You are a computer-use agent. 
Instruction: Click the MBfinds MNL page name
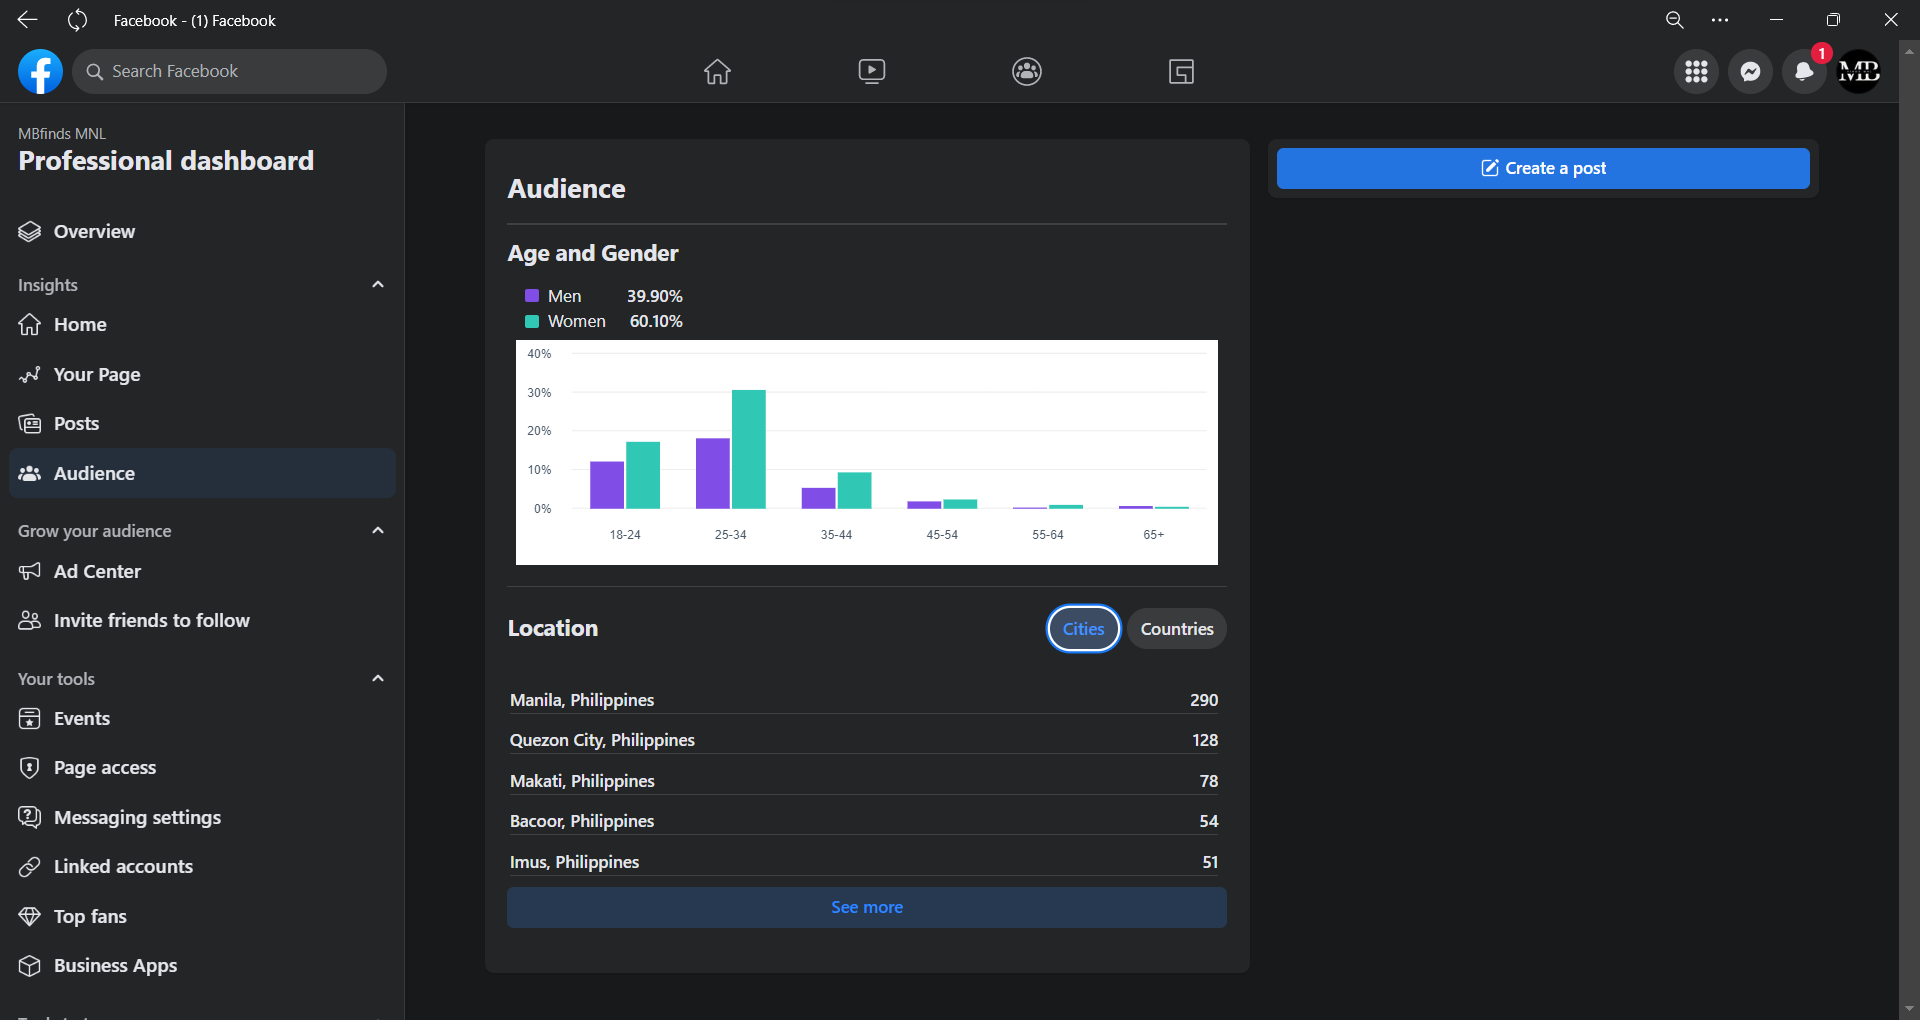62,133
